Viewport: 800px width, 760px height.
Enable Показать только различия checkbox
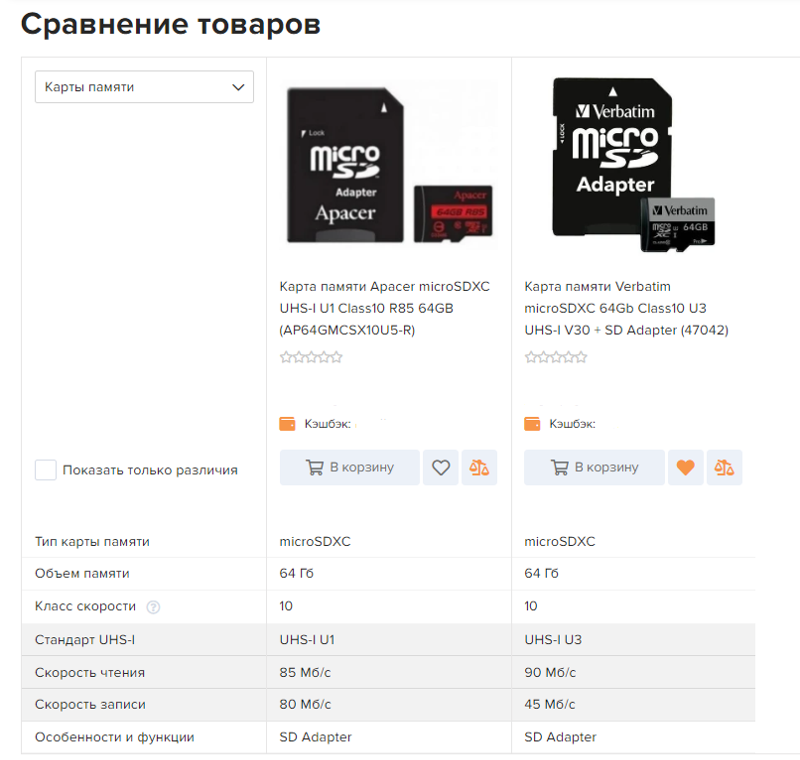coord(45,470)
